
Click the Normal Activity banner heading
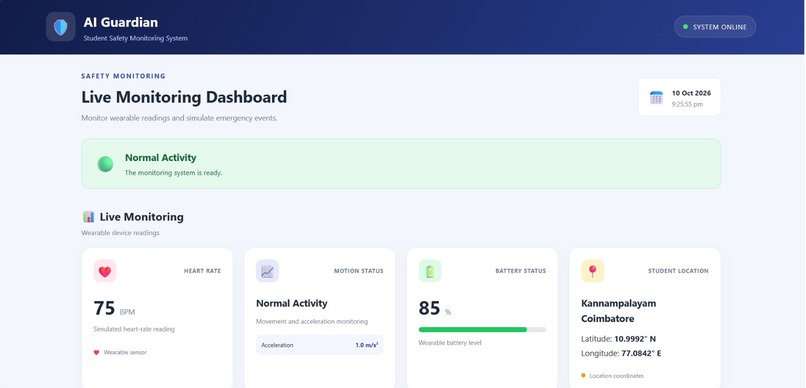click(x=160, y=158)
